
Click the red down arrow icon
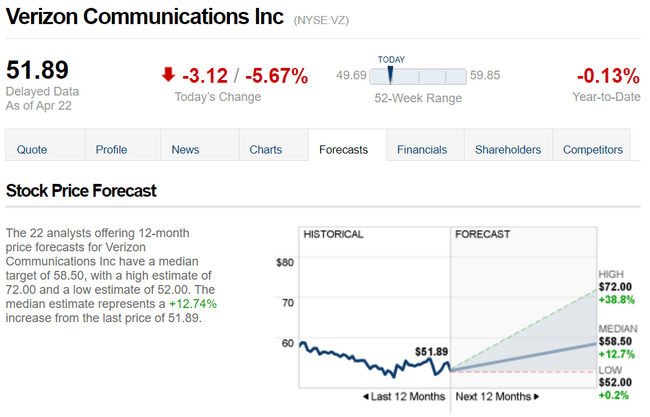pyautogui.click(x=168, y=74)
